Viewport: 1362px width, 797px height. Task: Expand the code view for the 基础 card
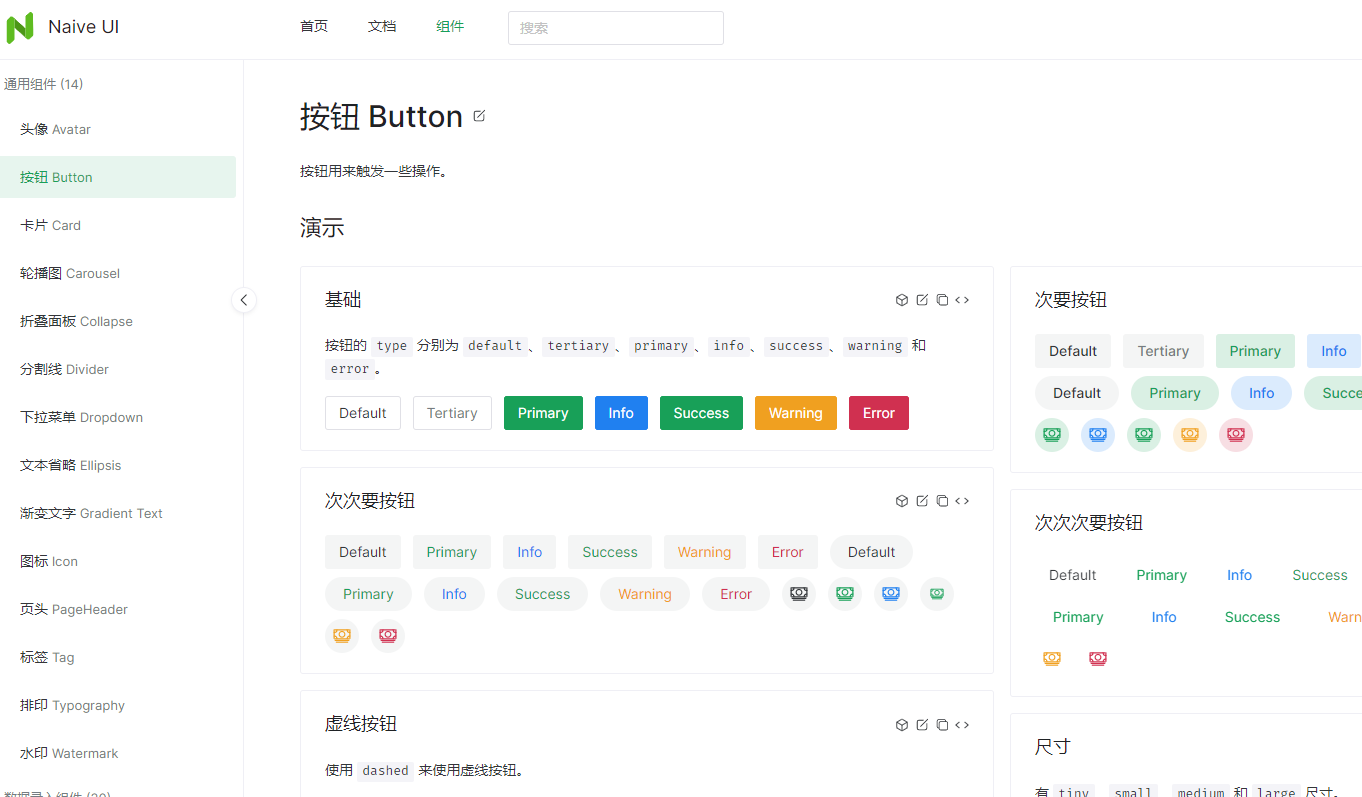coord(962,300)
